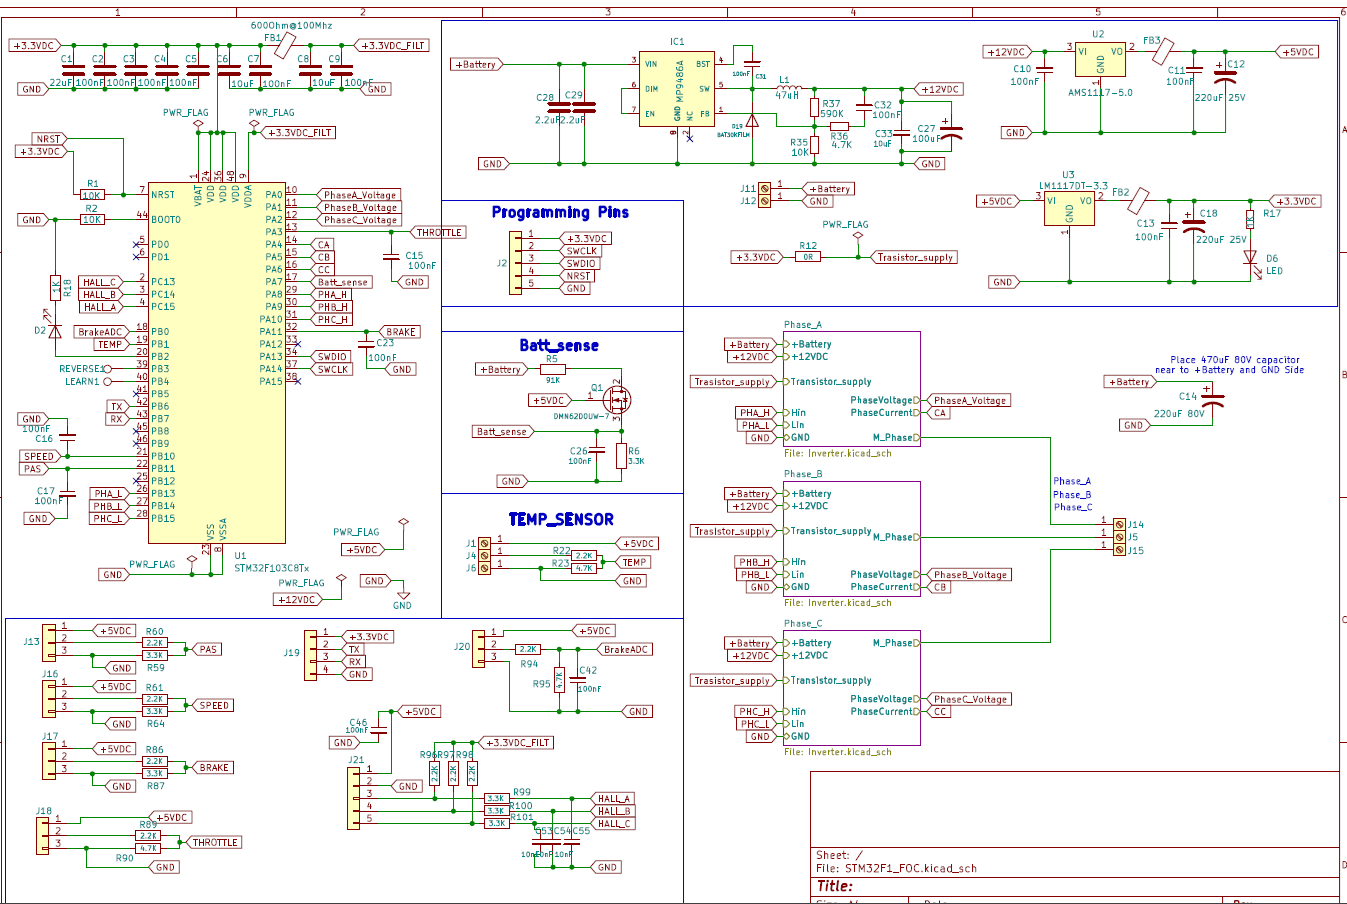Click the 'Title:' field in title block
This screenshot has width=1347, height=904.
pos(835,886)
